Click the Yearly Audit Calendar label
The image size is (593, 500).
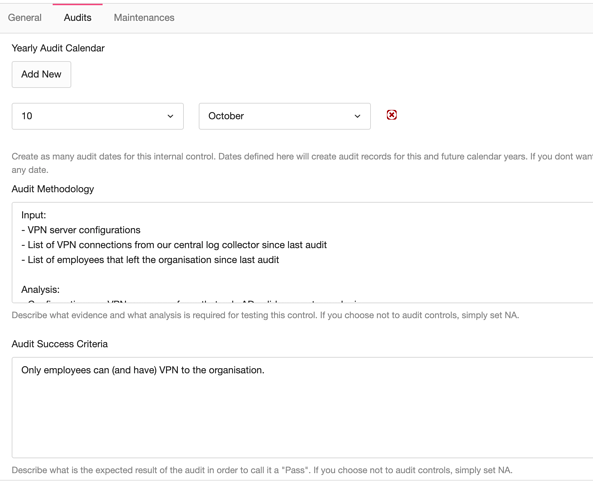58,48
